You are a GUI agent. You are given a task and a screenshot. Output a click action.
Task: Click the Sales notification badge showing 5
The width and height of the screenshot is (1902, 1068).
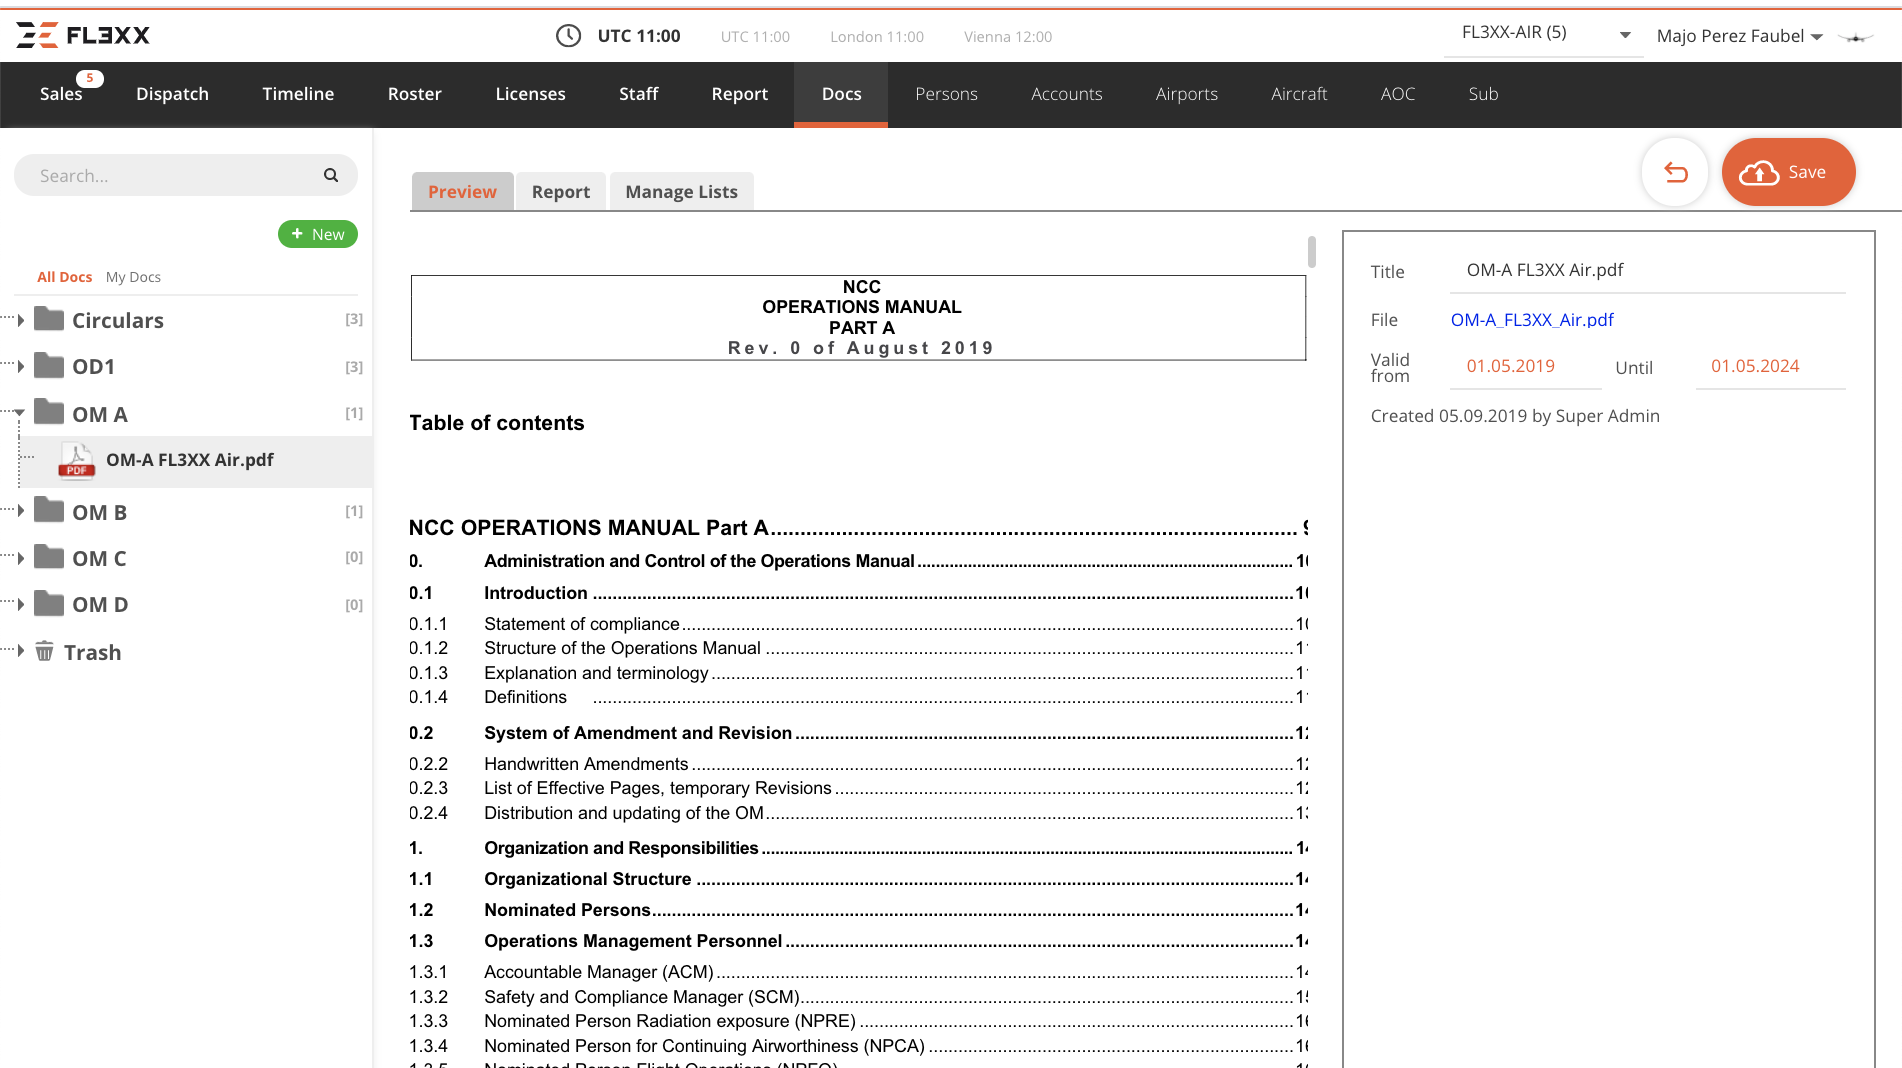[x=90, y=78]
